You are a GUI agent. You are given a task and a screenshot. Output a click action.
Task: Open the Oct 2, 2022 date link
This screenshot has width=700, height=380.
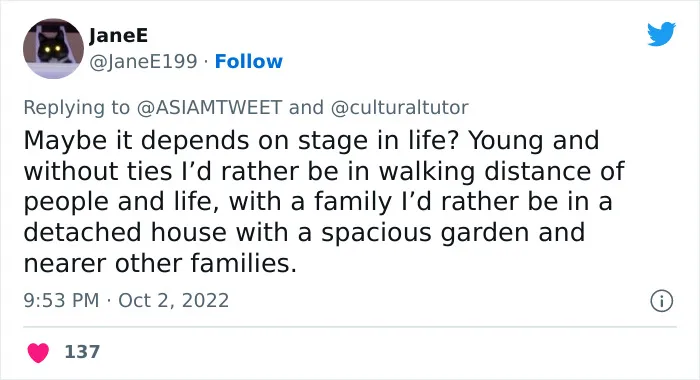[x=173, y=301]
